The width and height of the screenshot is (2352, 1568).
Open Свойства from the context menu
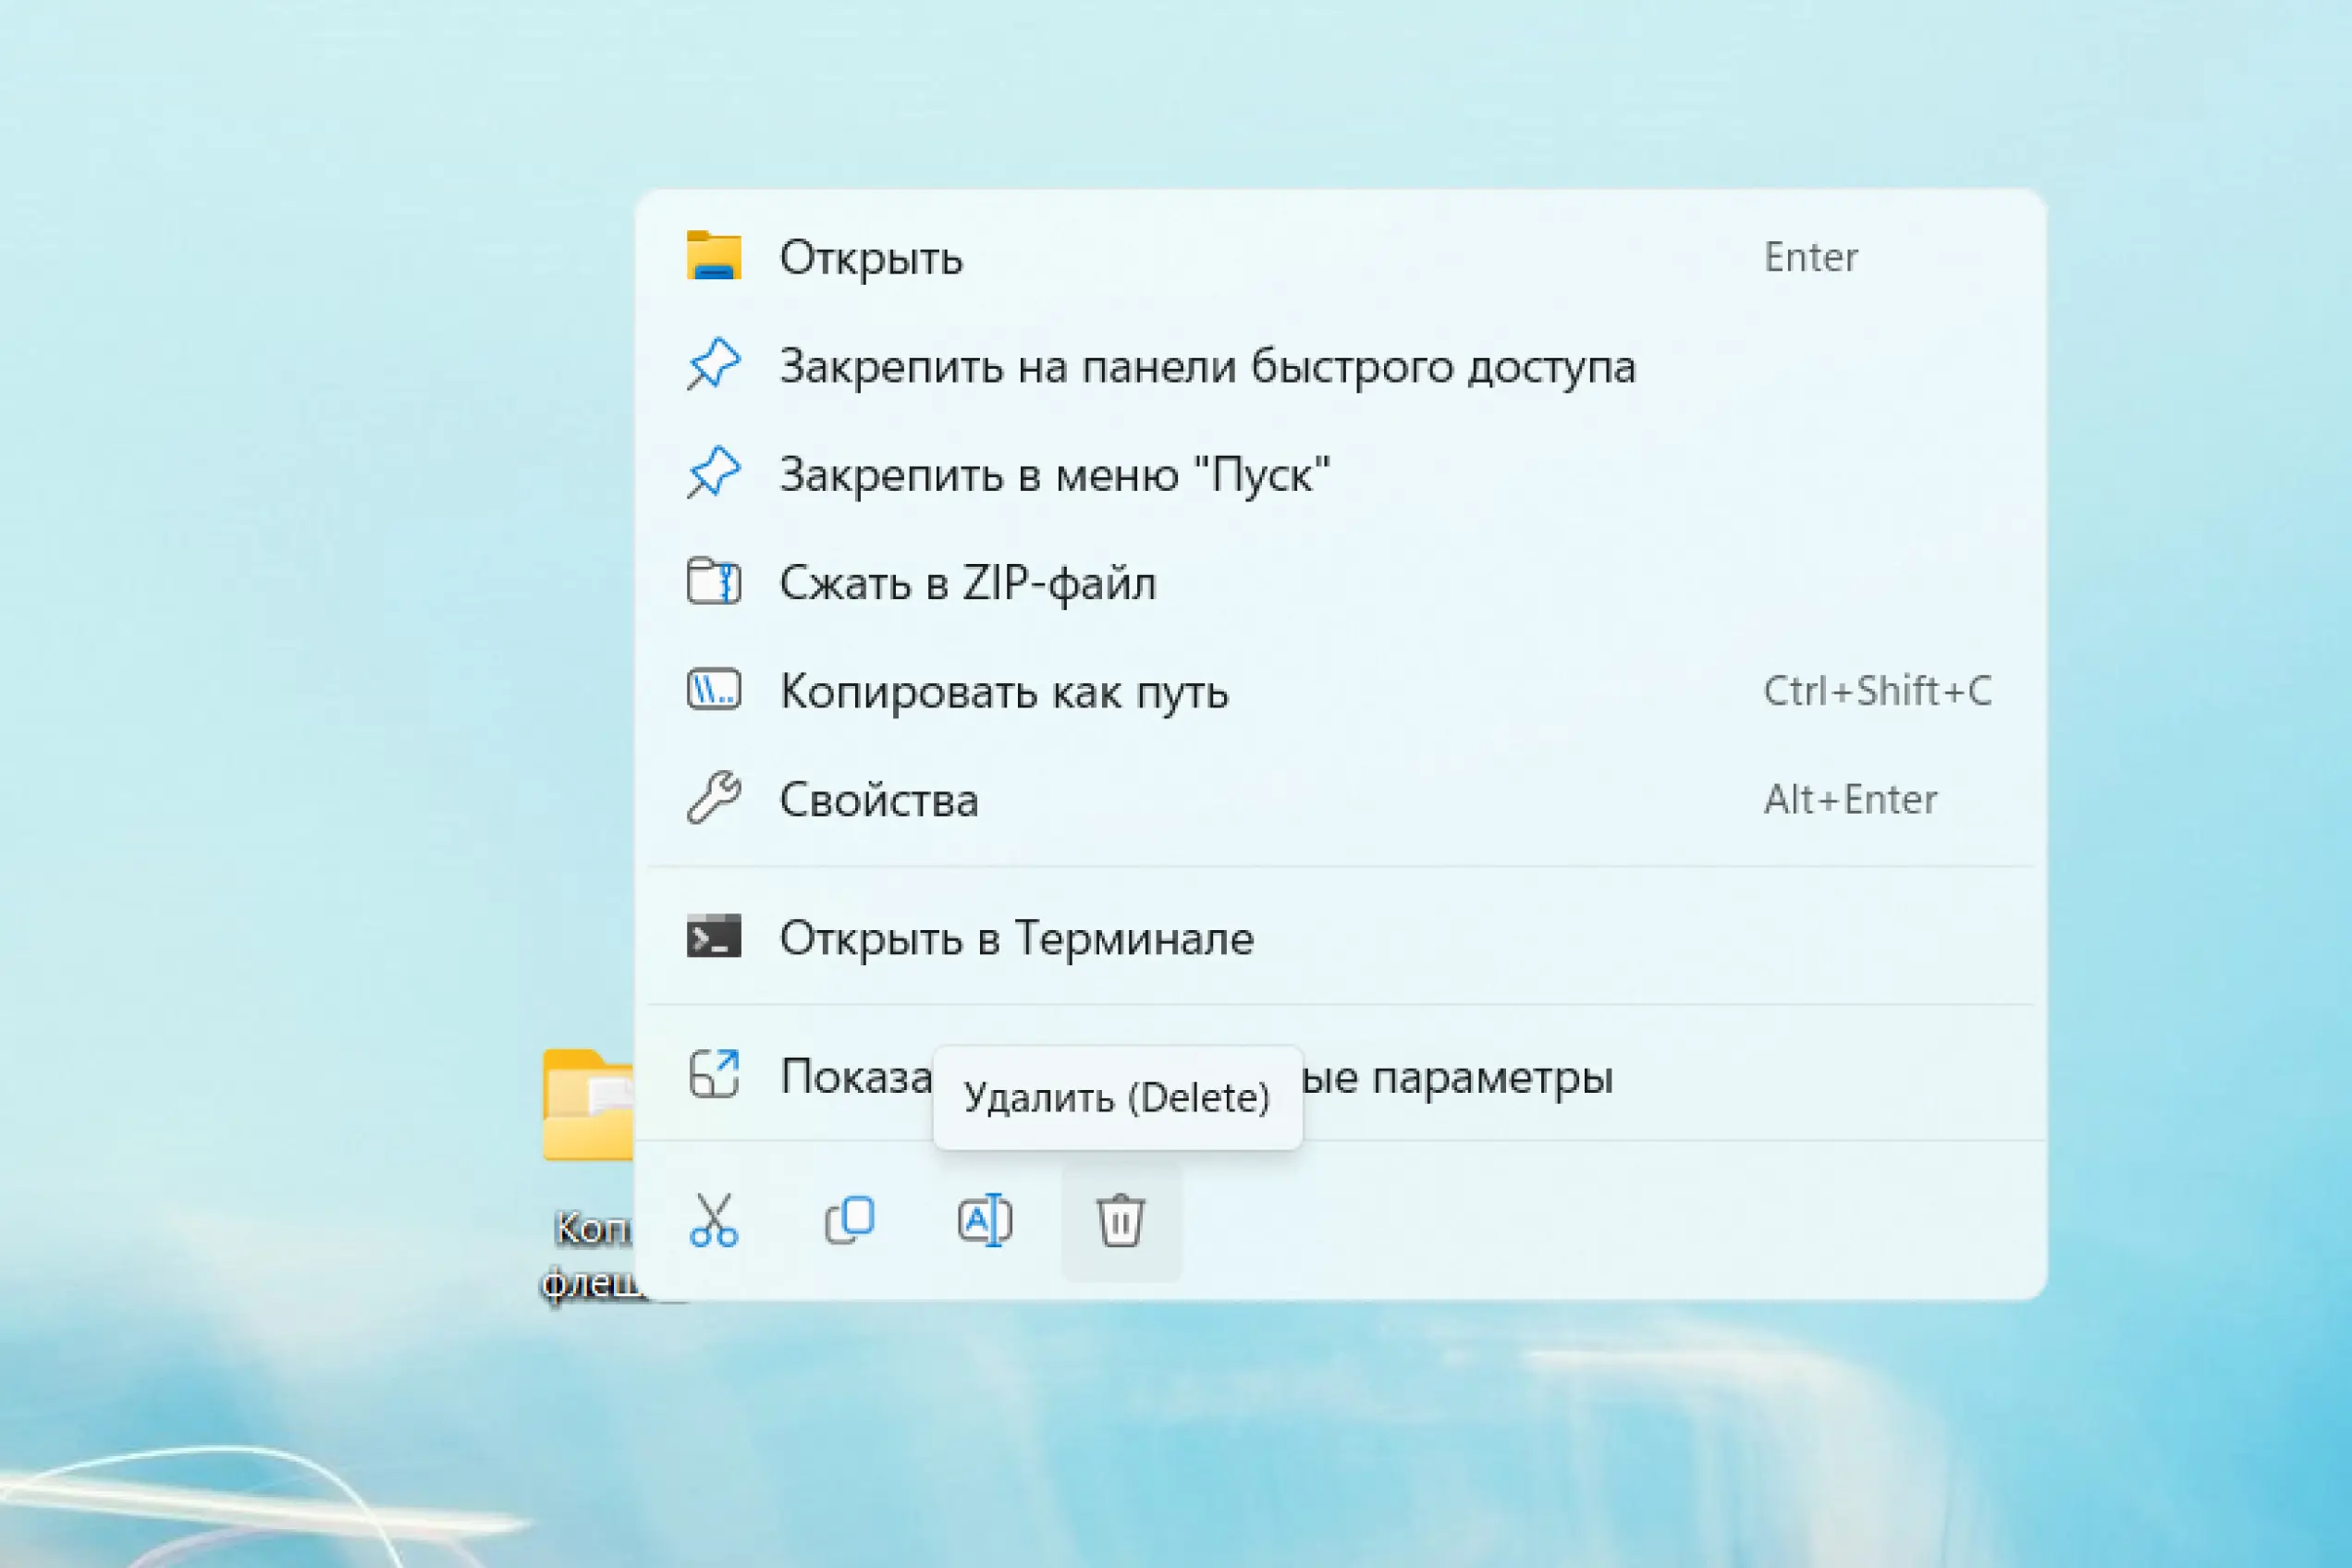pyautogui.click(x=878, y=800)
